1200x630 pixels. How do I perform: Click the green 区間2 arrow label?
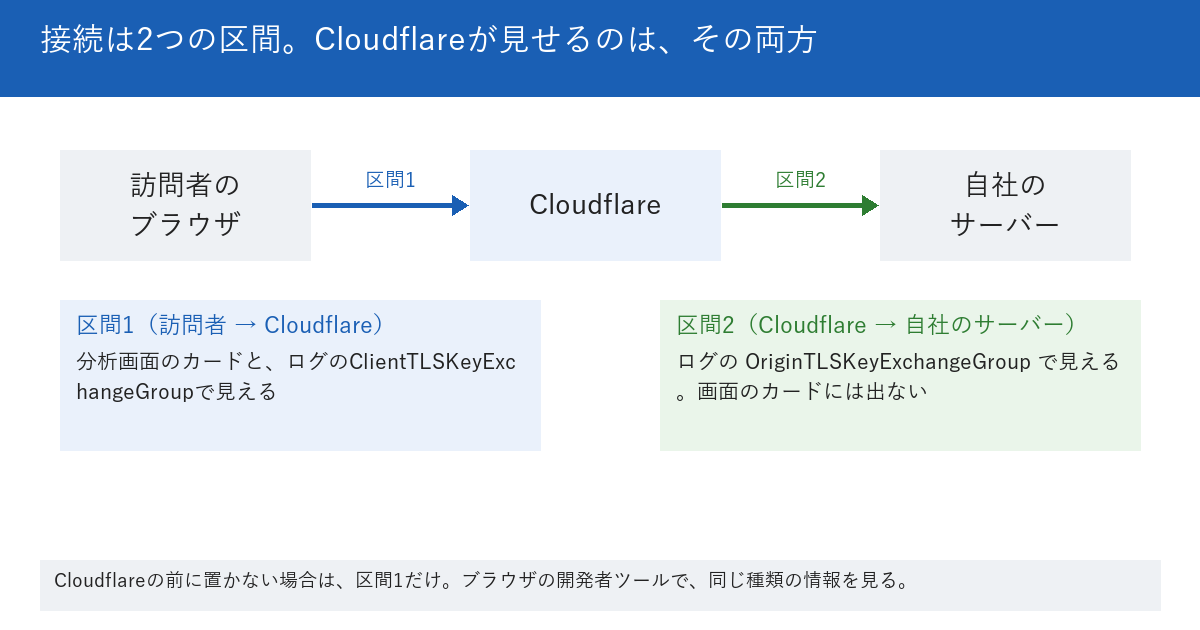(800, 180)
